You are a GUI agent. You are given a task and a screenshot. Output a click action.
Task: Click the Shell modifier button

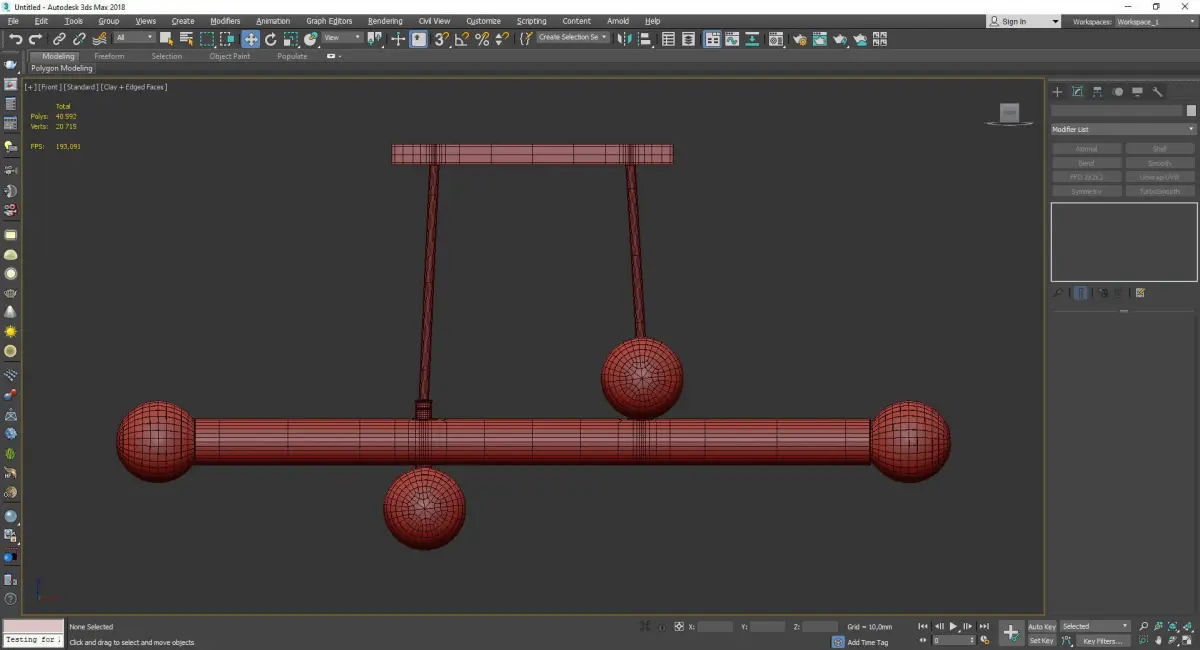[1160, 149]
